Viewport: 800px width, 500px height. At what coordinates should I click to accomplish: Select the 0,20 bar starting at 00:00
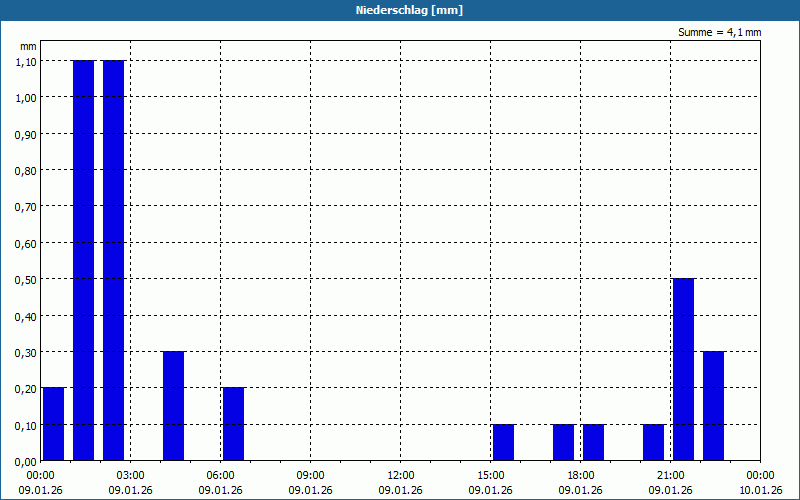[x=54, y=424]
